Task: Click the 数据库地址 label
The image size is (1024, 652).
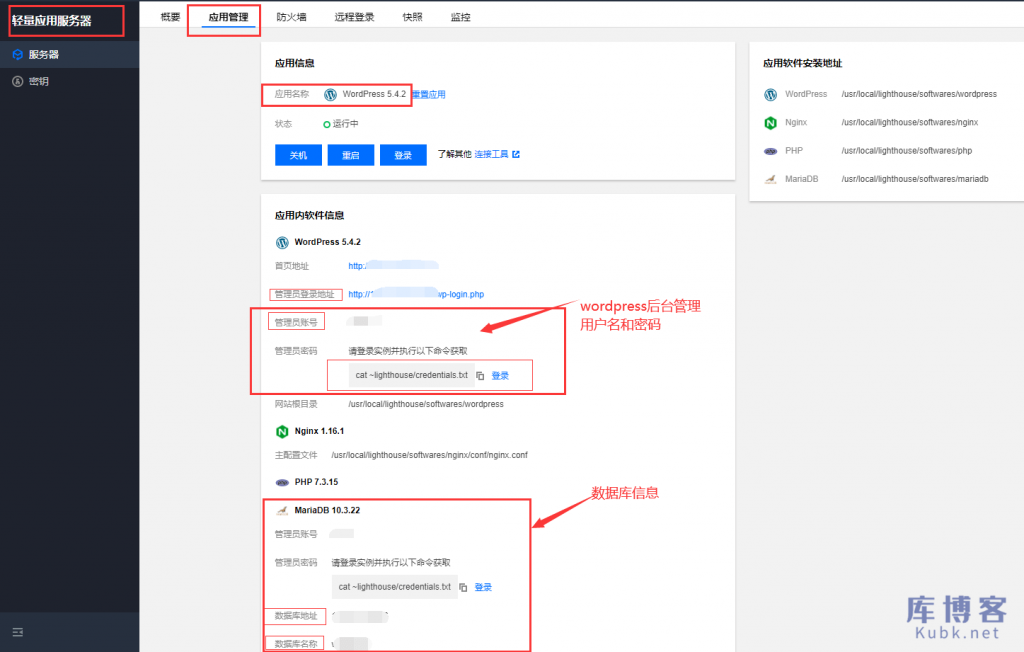Action: click(x=296, y=615)
